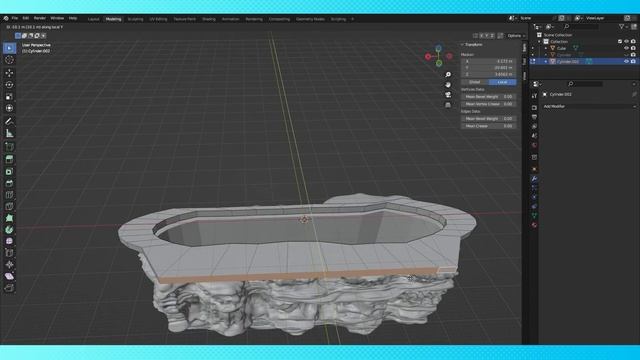Viewport: 640px width, 360px height.
Task: Toggle camera view in the viewport
Action: 448,95
